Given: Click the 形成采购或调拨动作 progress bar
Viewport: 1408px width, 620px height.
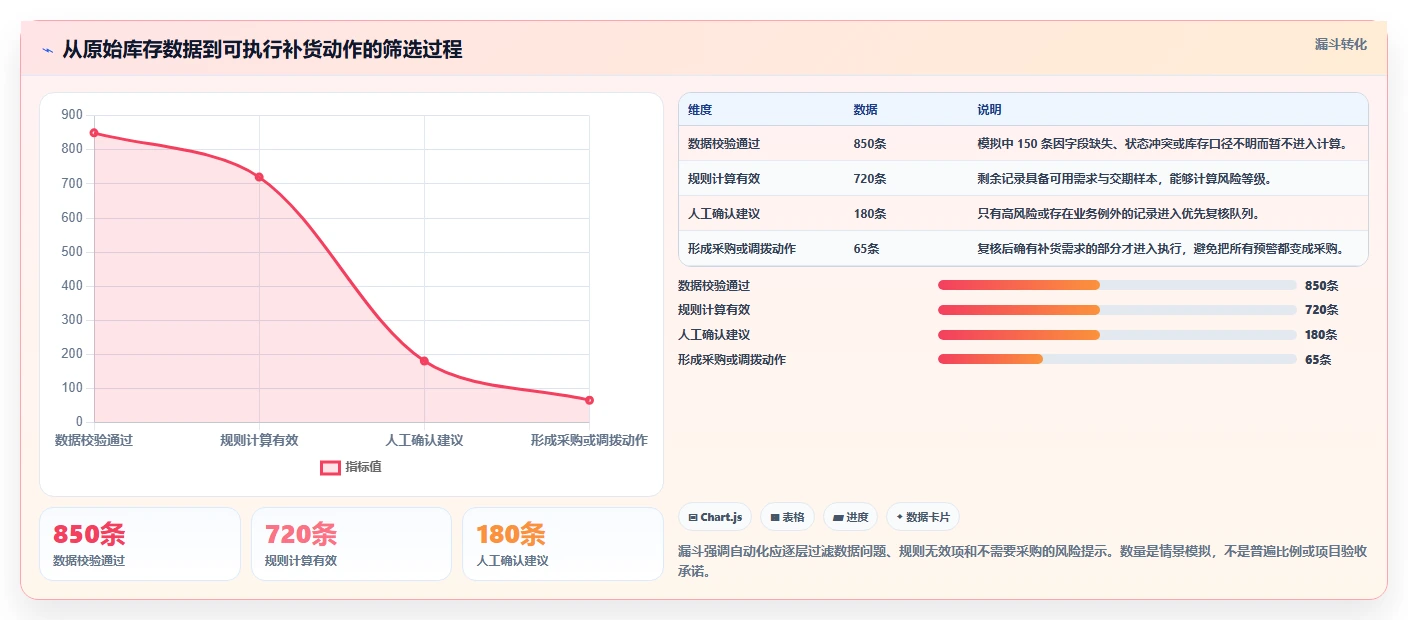Looking at the screenshot, I should coord(1117,359).
